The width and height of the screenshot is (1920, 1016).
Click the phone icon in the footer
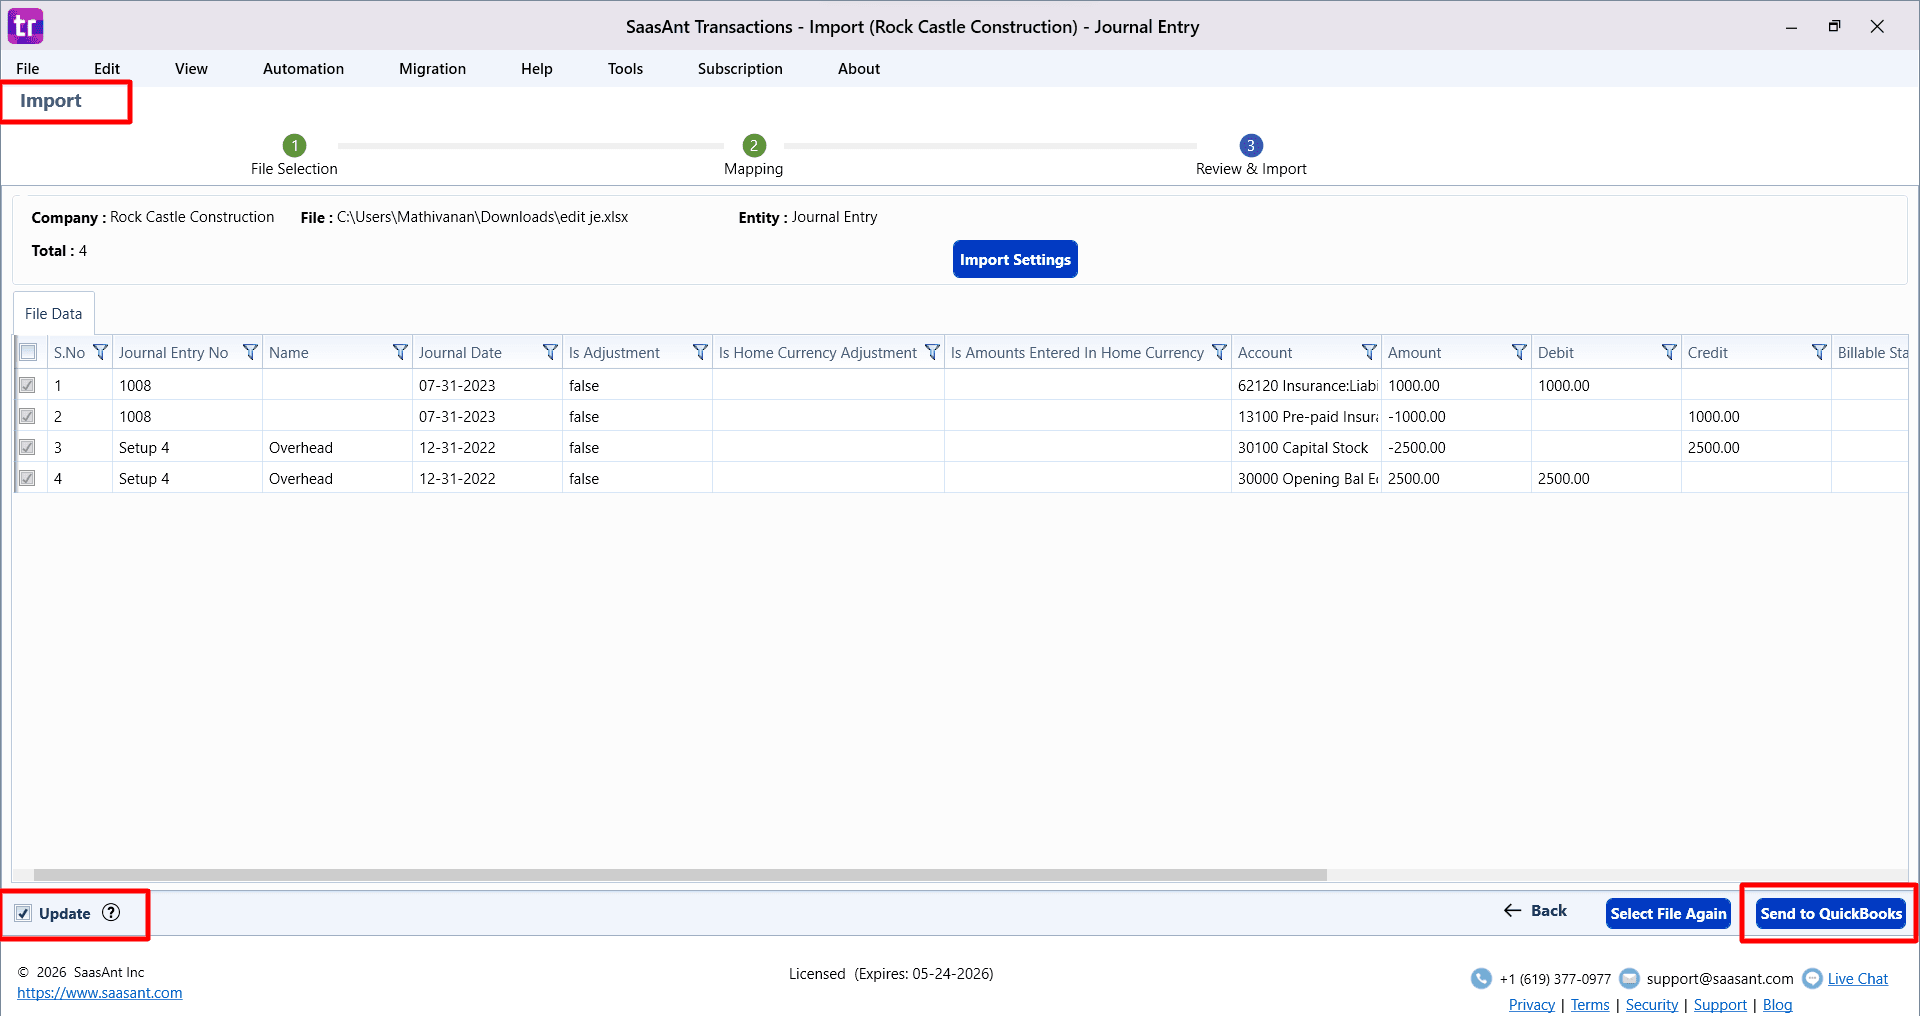coord(1481,978)
